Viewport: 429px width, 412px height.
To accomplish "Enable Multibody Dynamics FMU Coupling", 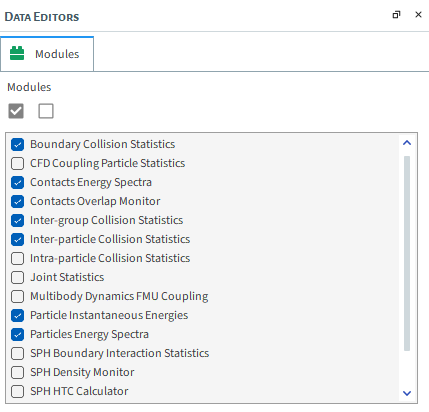I will (17, 296).
